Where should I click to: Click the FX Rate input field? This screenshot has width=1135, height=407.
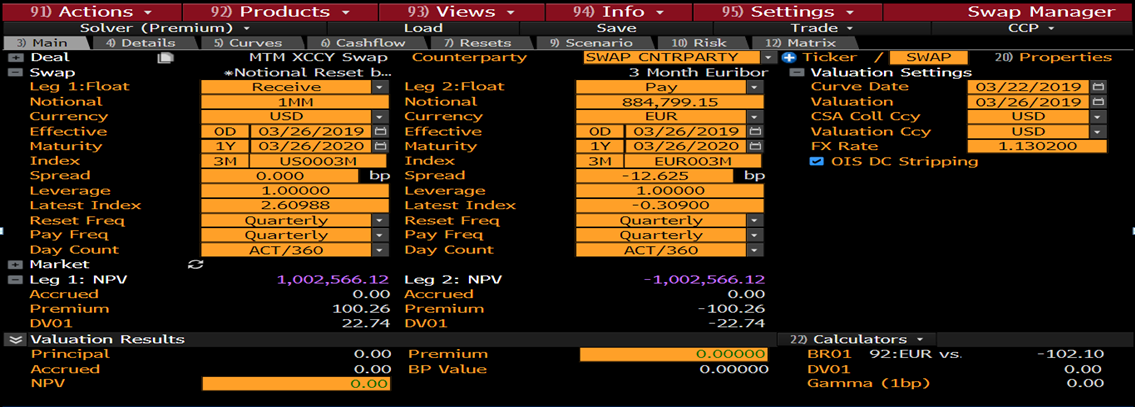pyautogui.click(x=1038, y=146)
